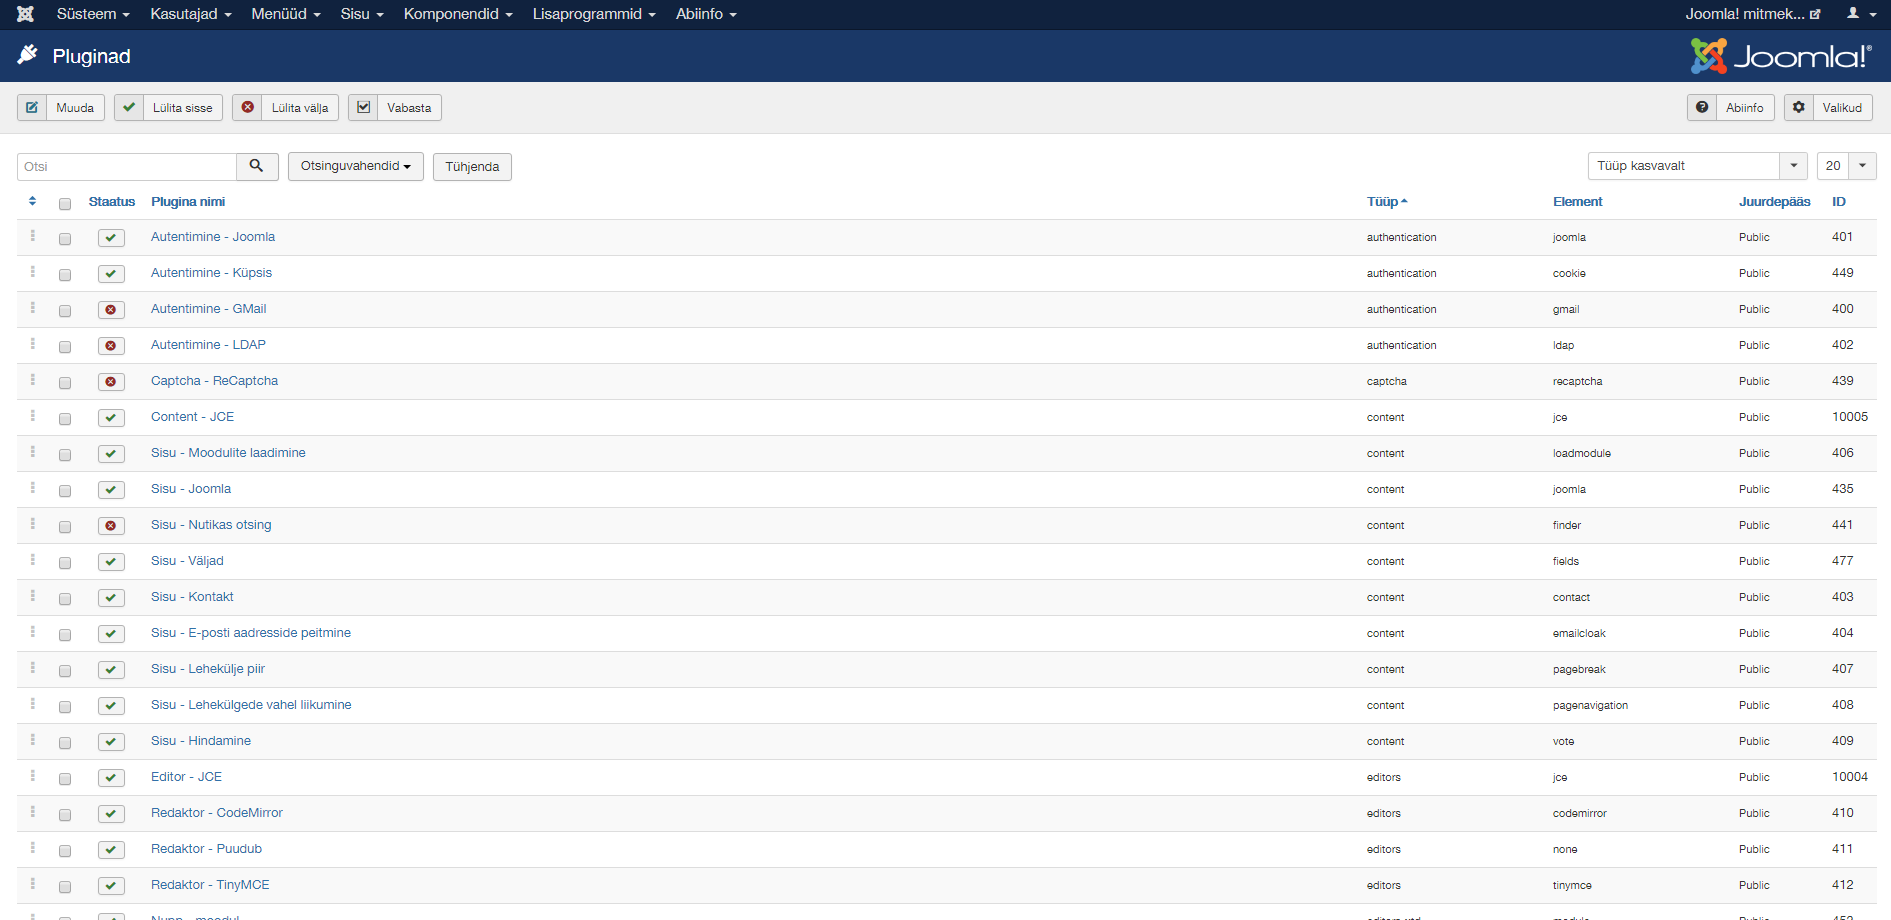
Task: Click the Tühjenda clear button
Action: tap(472, 167)
